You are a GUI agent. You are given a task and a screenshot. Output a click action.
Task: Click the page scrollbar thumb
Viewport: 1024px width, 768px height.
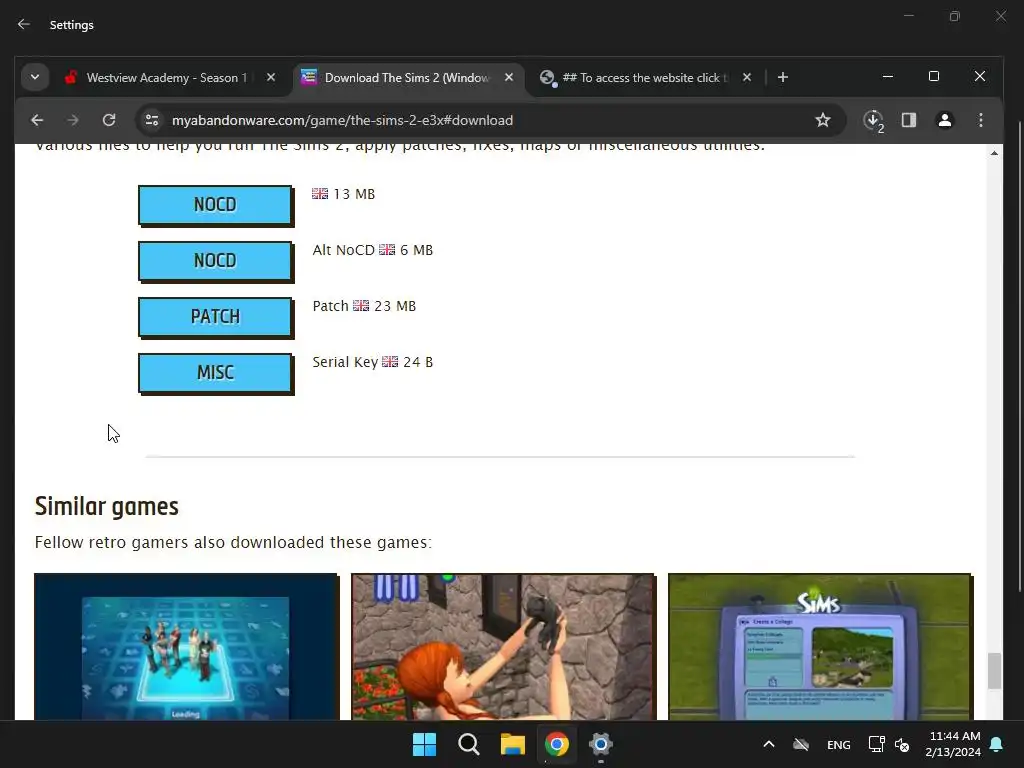994,671
